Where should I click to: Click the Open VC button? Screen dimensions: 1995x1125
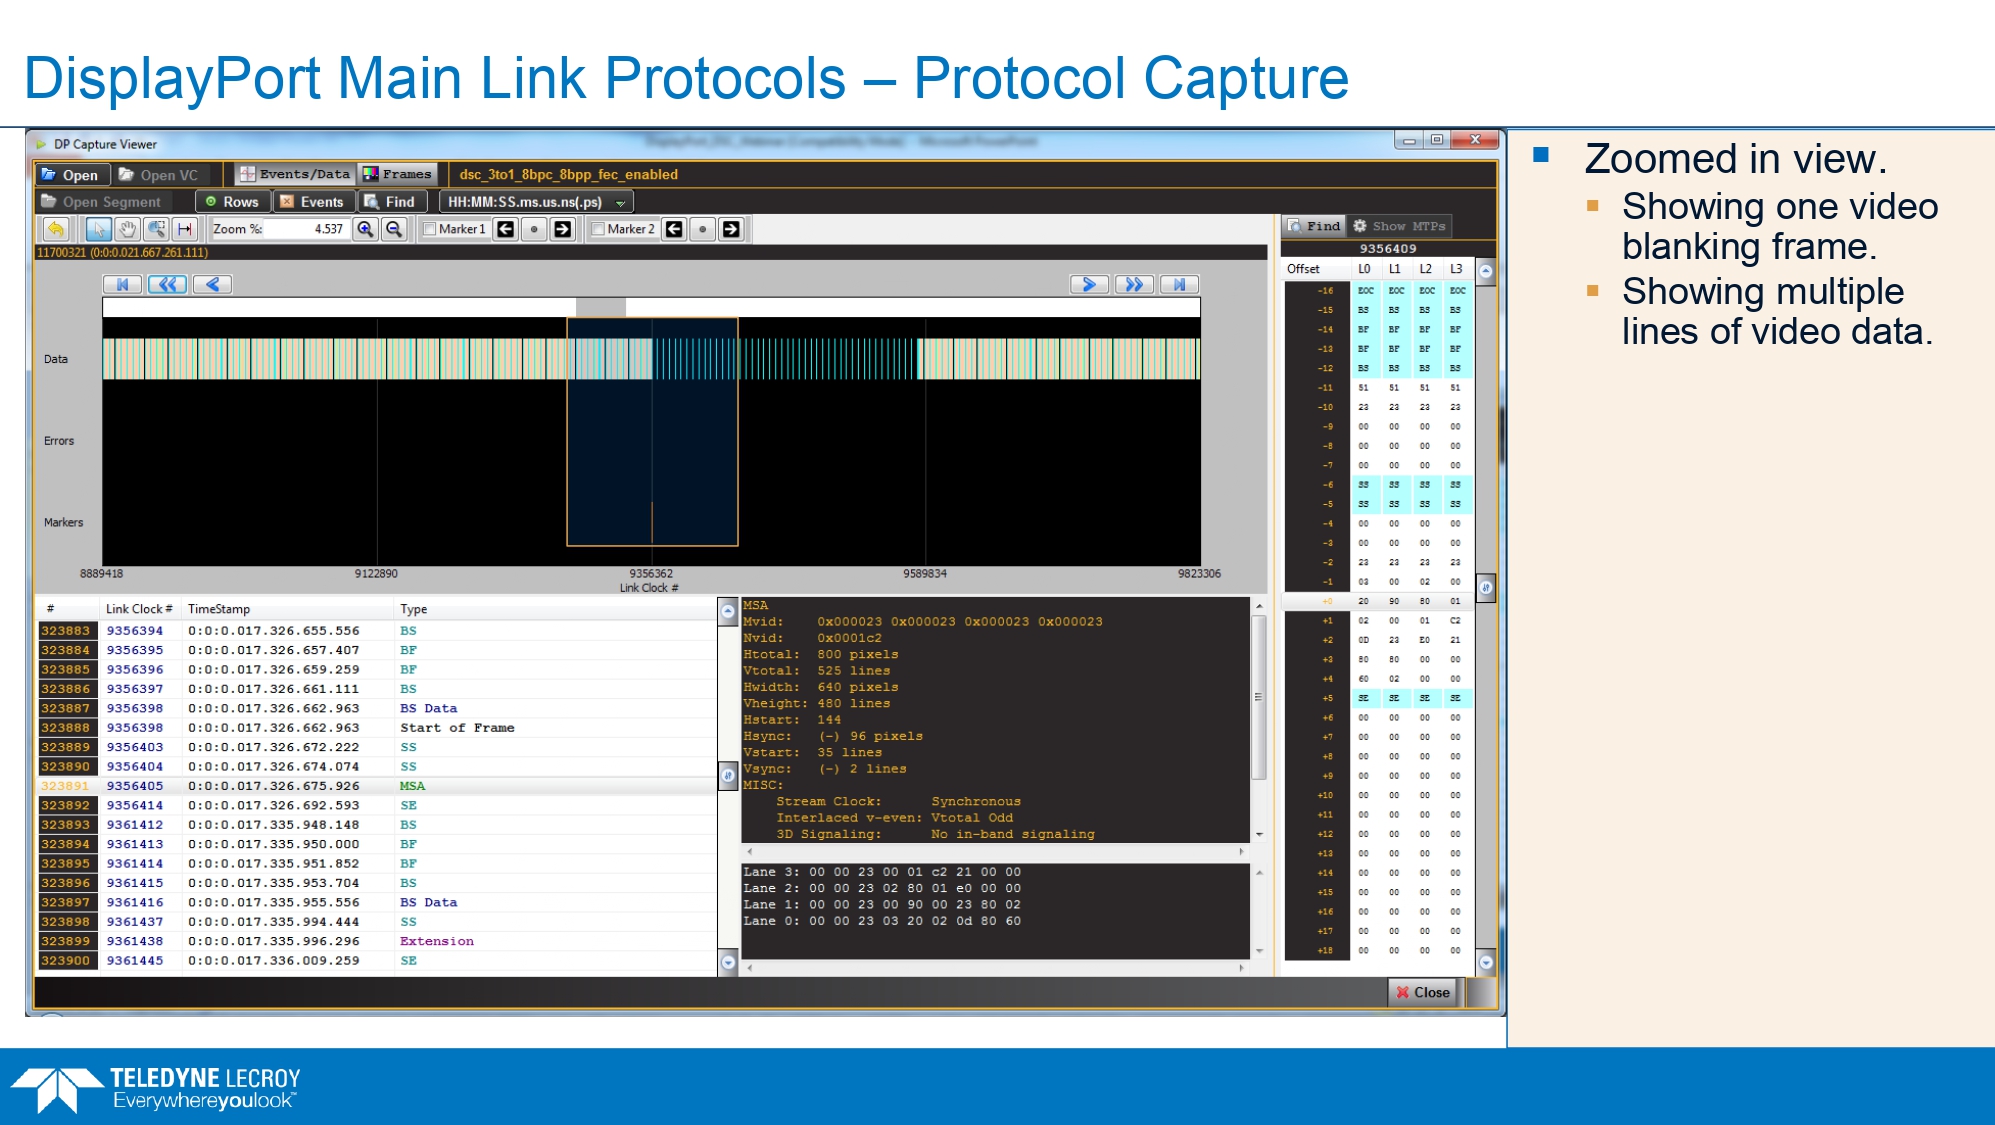click(x=158, y=175)
